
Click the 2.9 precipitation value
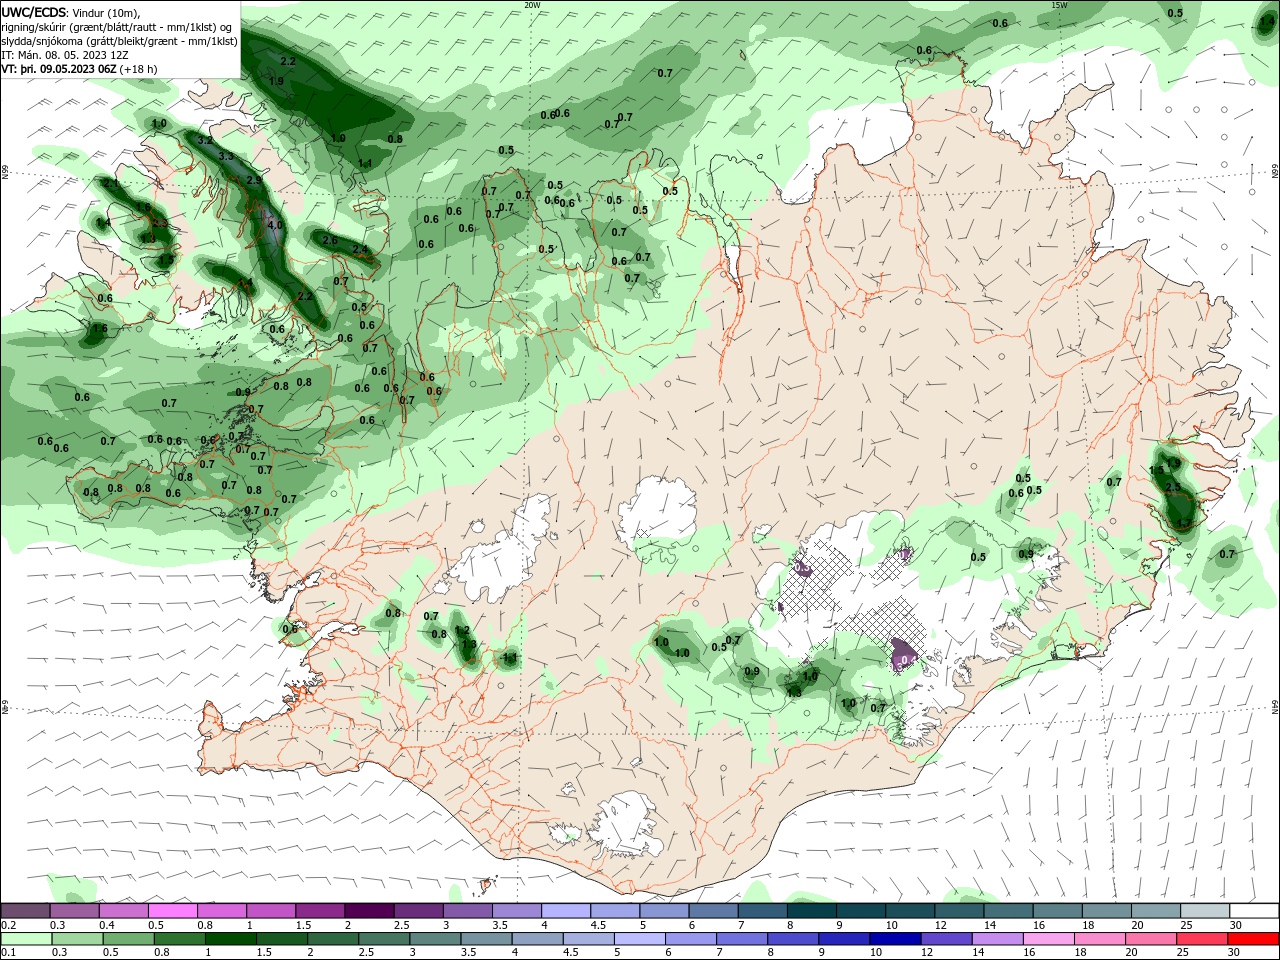click(254, 180)
